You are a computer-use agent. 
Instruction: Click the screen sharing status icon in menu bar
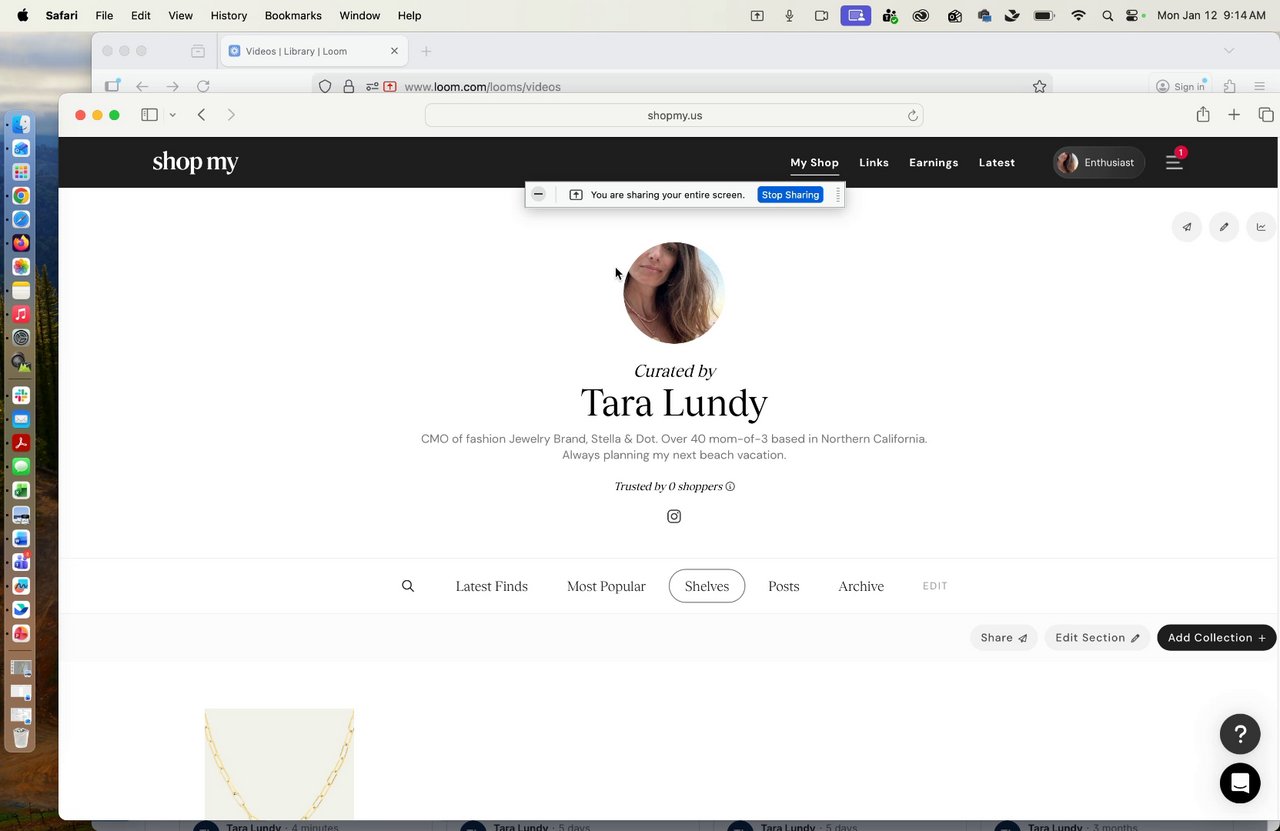[855, 16]
